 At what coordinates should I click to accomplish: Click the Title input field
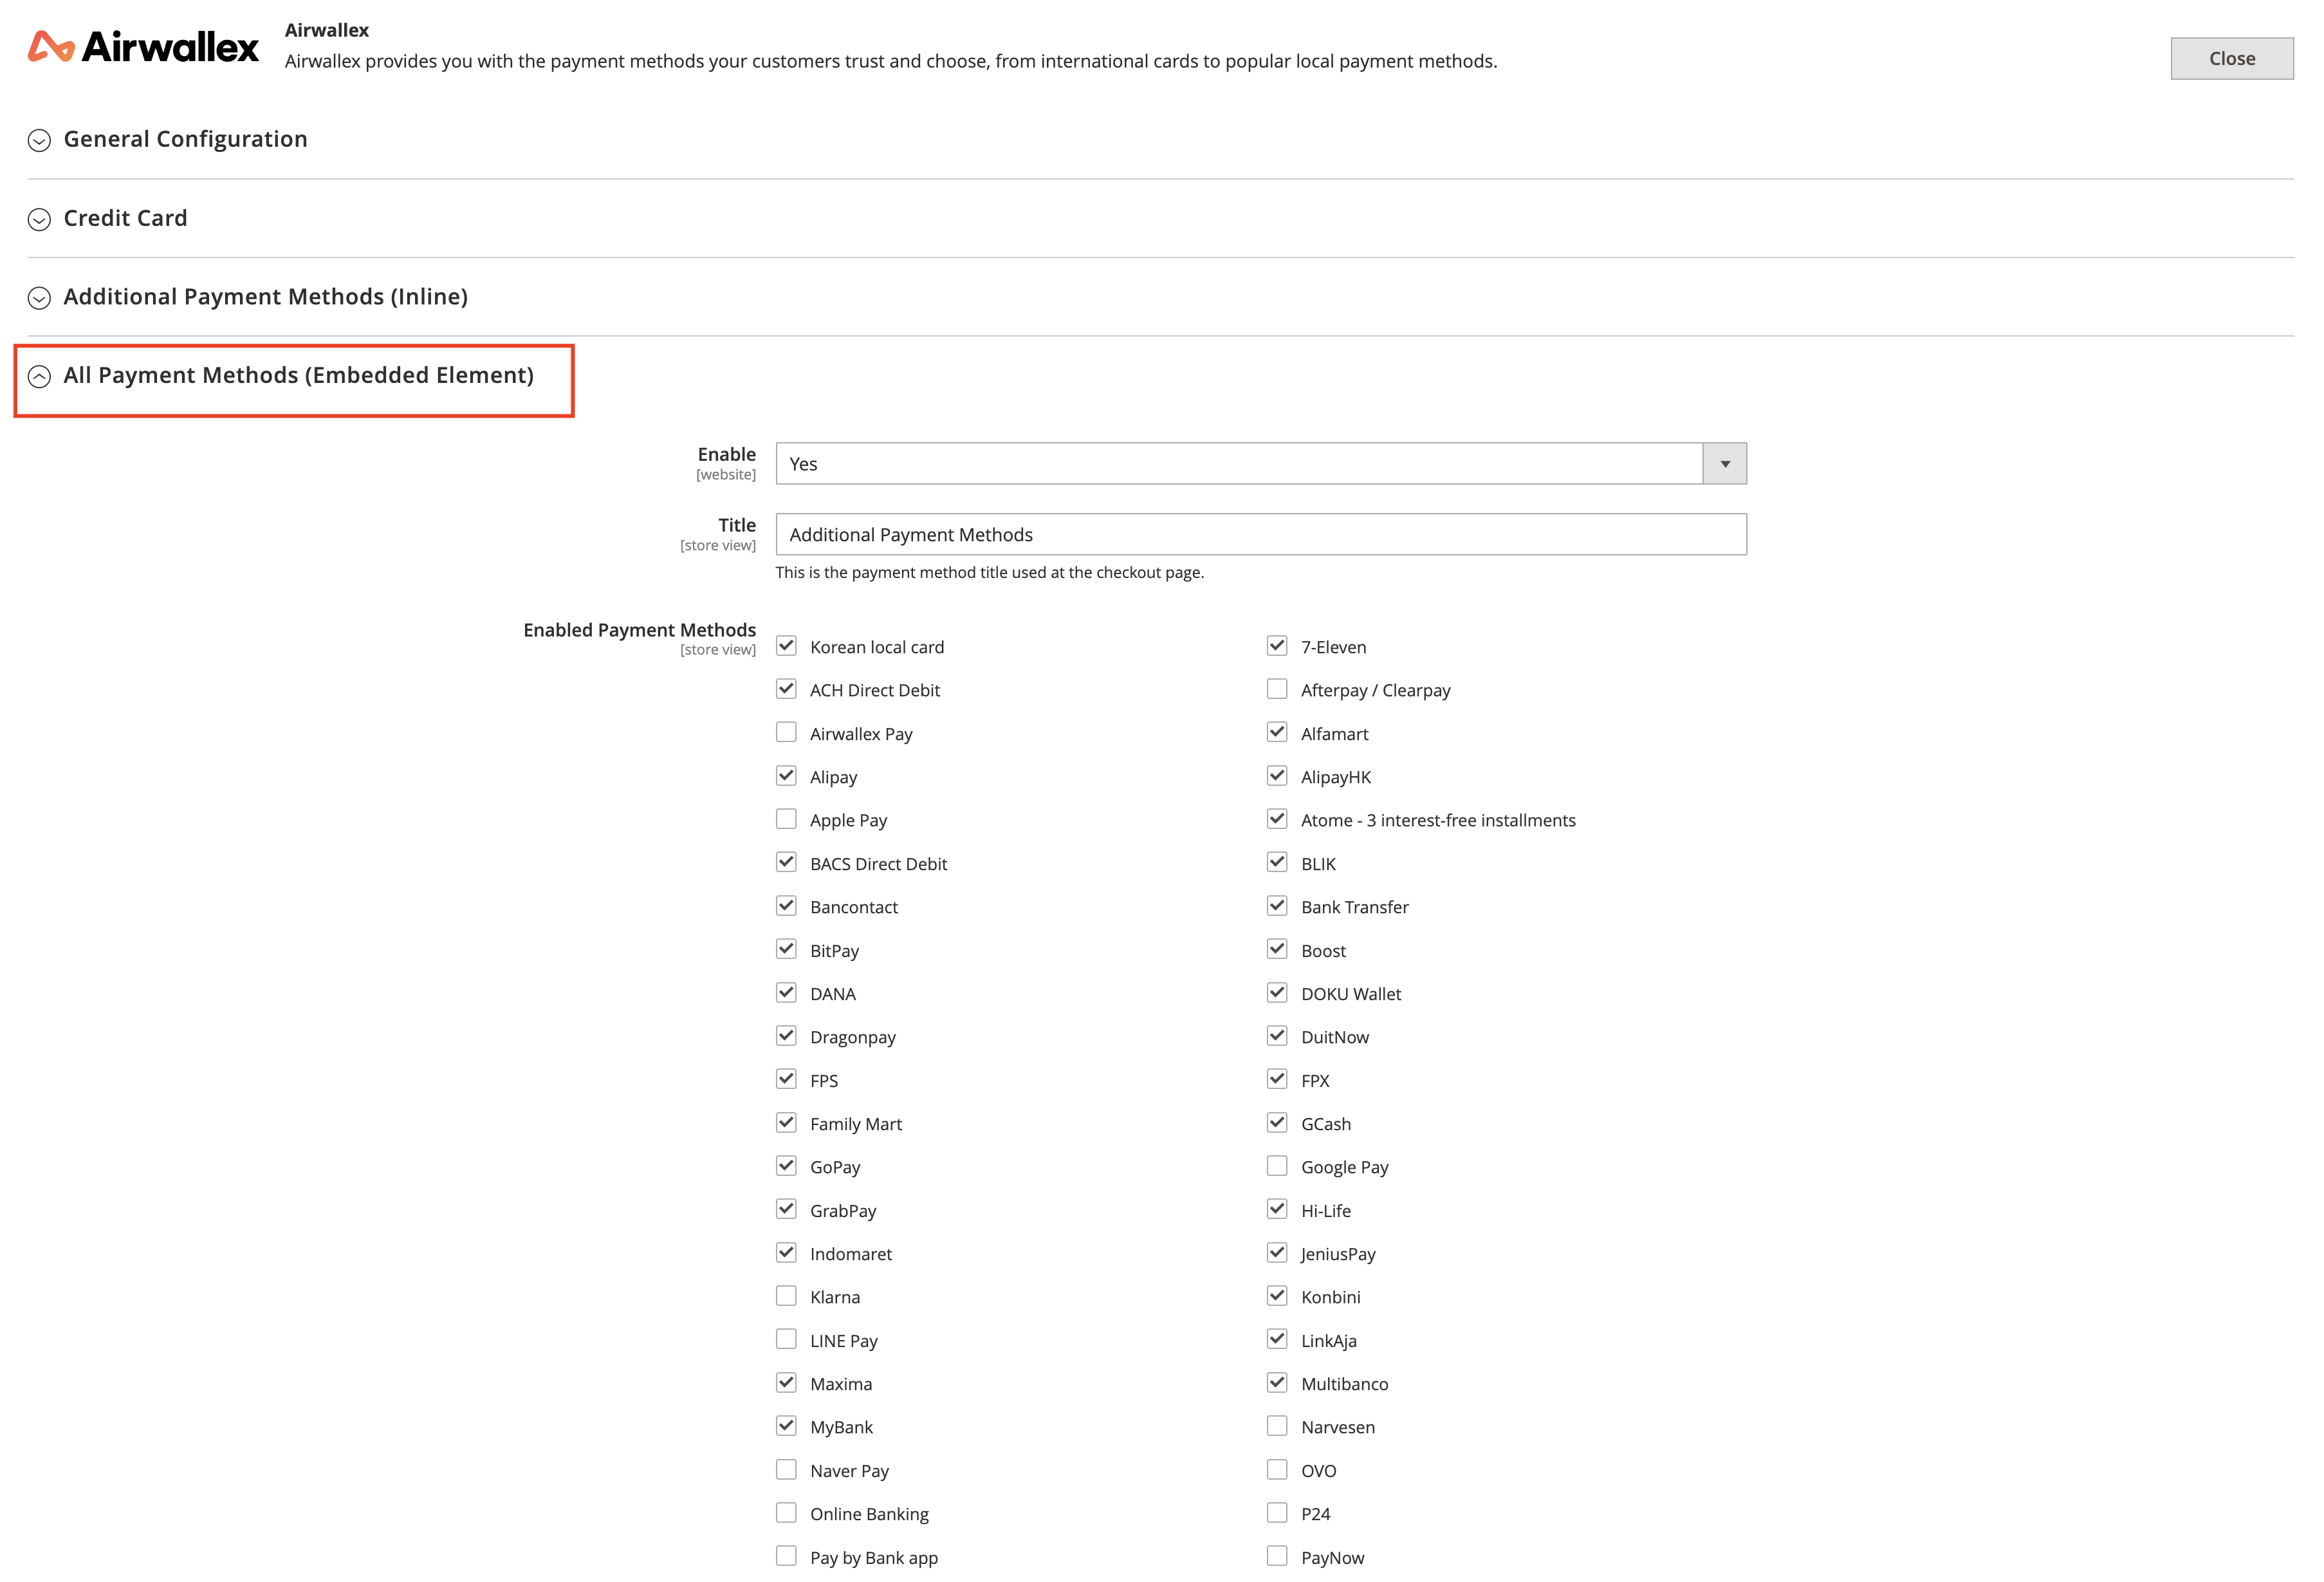tap(1261, 534)
